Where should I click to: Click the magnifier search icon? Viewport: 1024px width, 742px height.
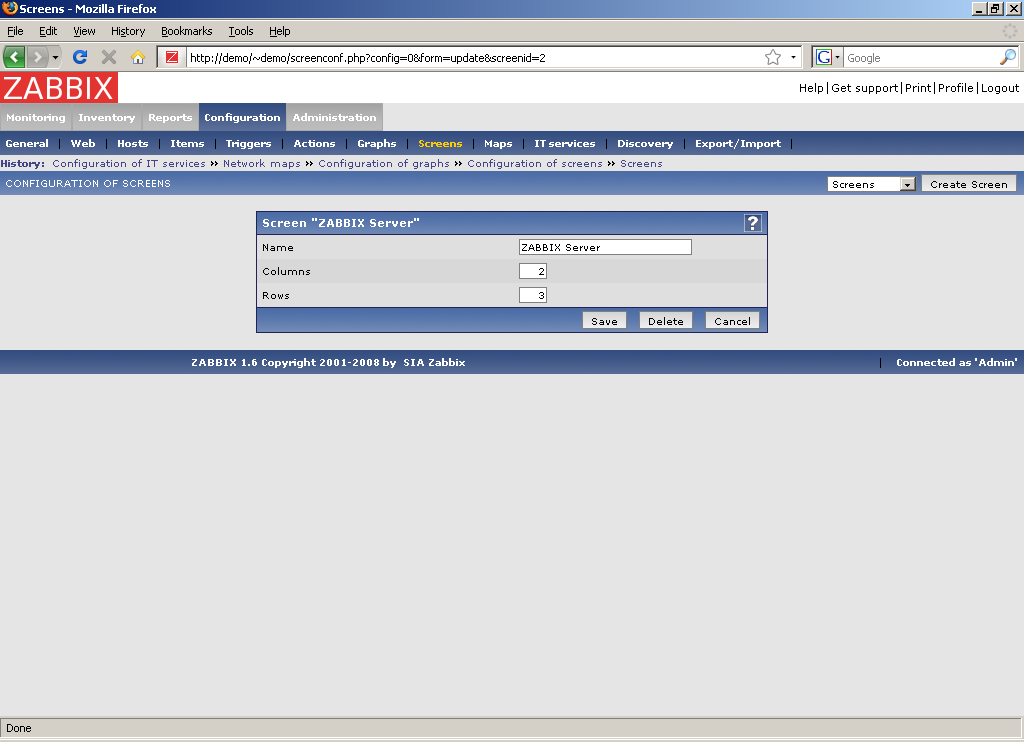point(1008,57)
